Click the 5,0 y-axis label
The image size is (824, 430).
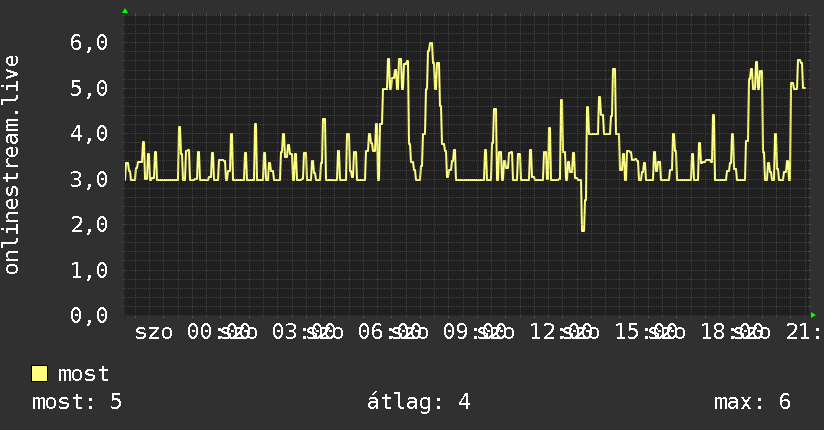[89, 88]
